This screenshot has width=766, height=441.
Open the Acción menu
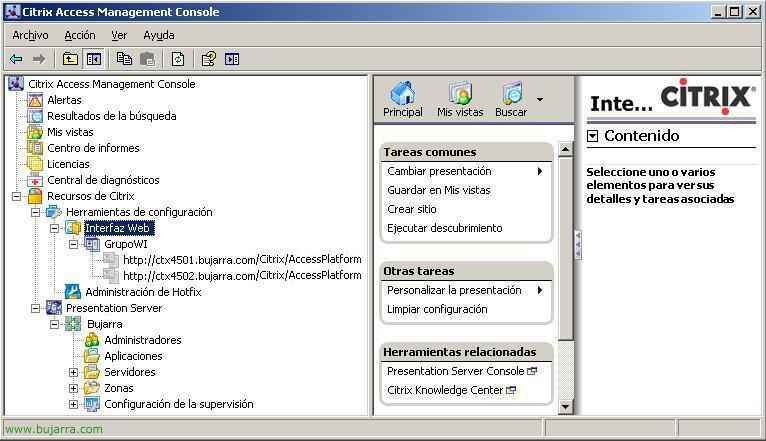click(80, 35)
